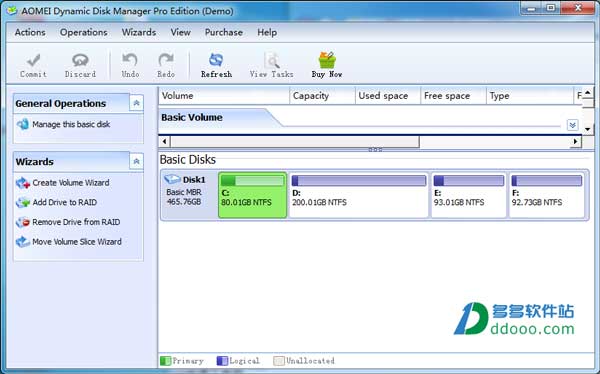Click the Basic Volume group header
Screen dimensions: 600x374
tap(192, 118)
